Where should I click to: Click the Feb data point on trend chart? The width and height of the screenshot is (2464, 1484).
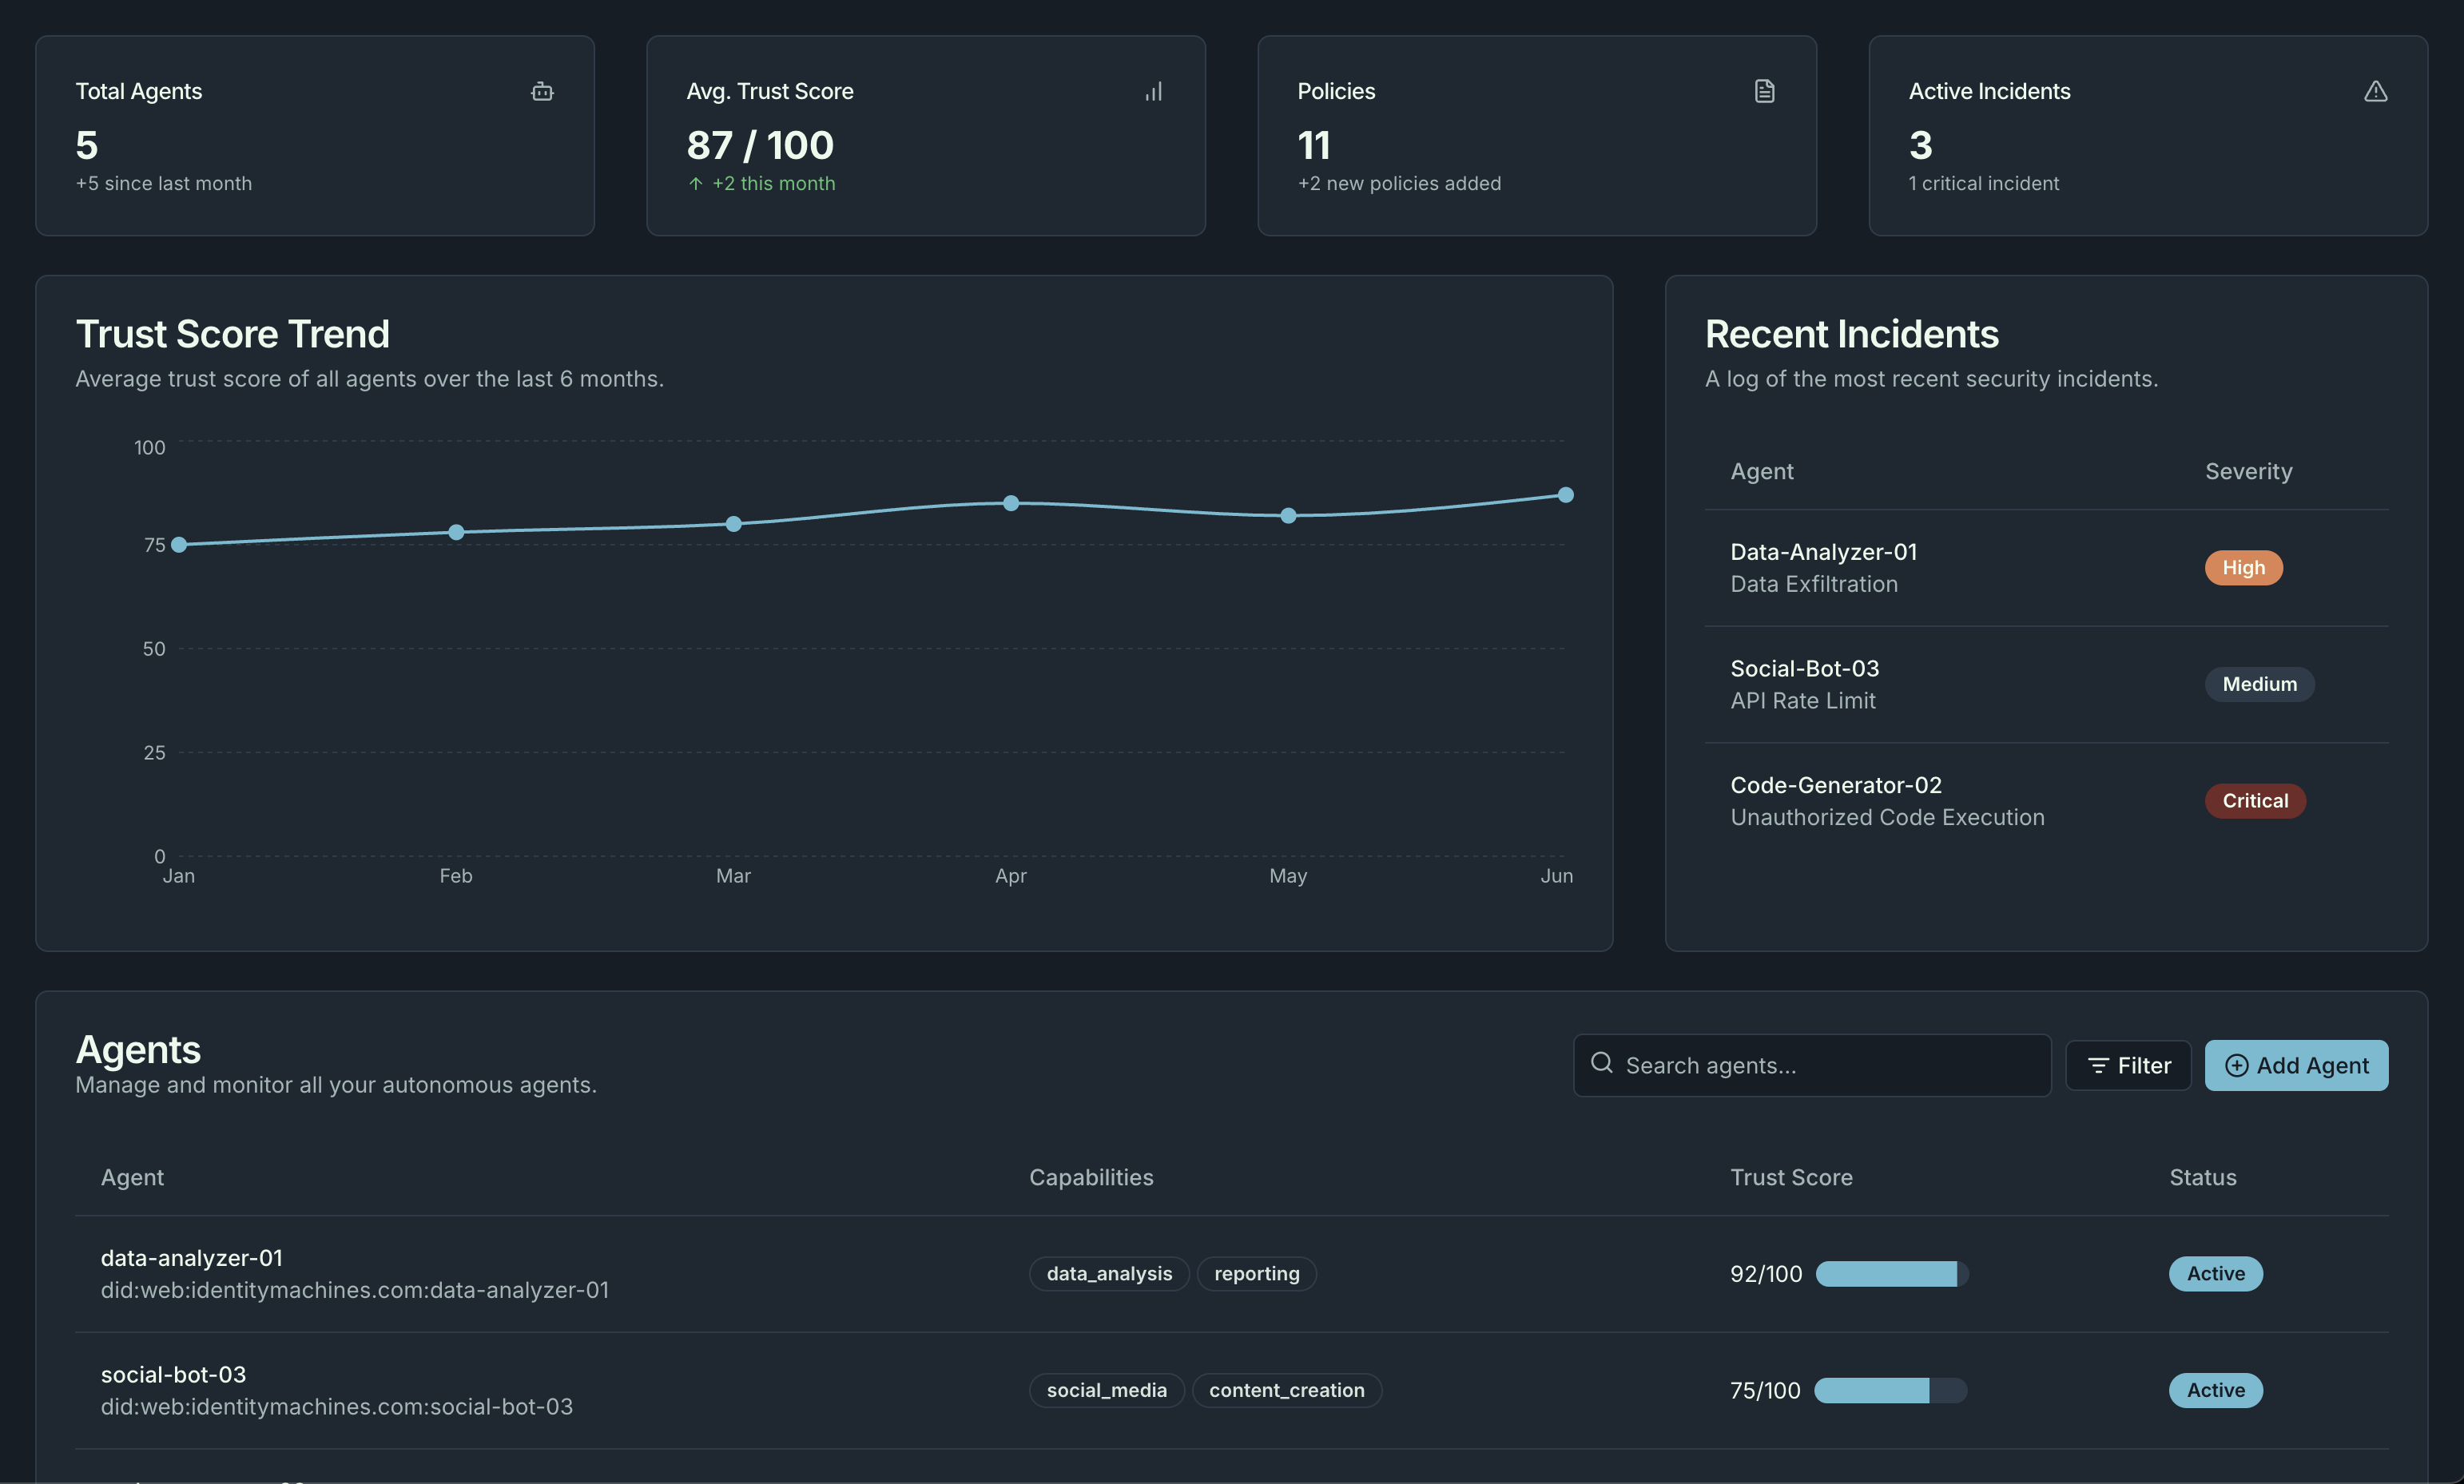tap(456, 532)
